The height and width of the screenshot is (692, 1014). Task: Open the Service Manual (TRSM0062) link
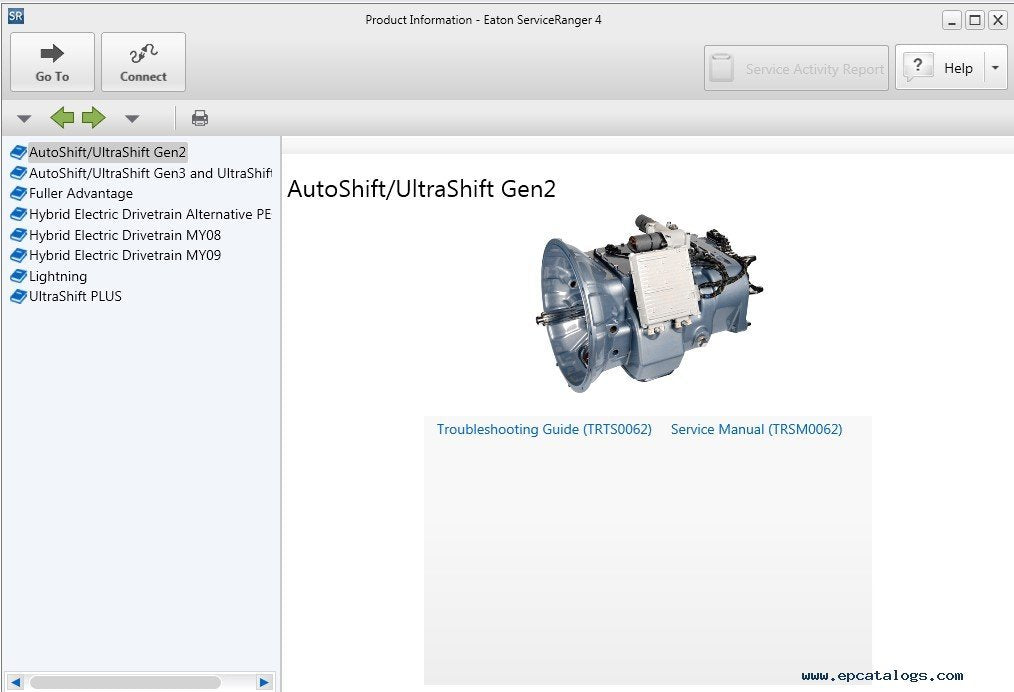point(756,429)
